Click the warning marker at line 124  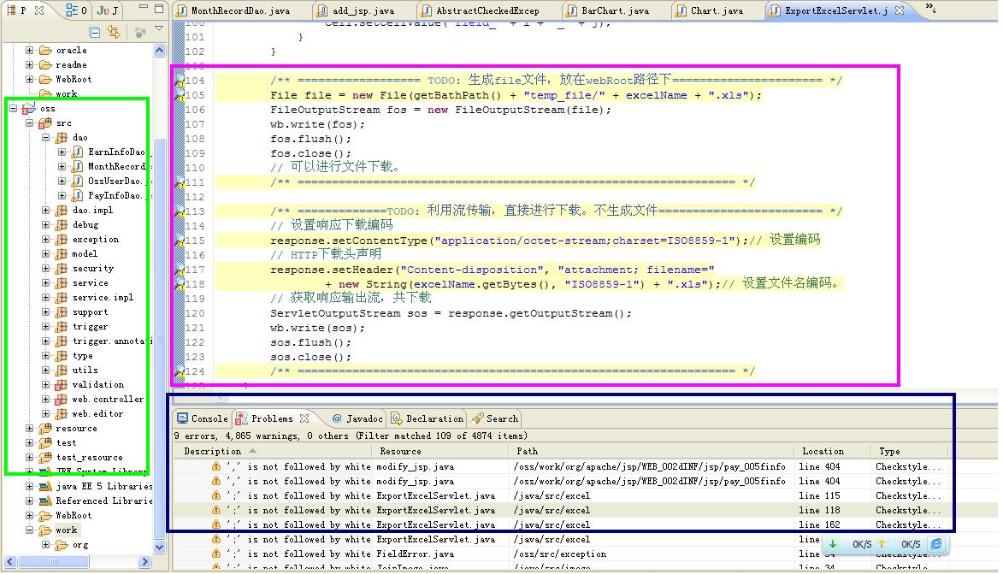[x=179, y=371]
